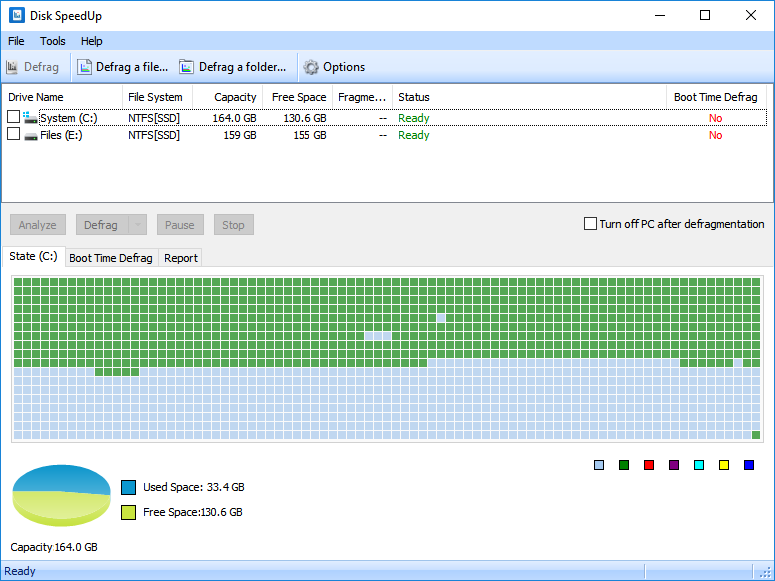Viewport: 775px width, 581px height.
Task: Click the 159 GB capacity cell
Action: click(240, 135)
